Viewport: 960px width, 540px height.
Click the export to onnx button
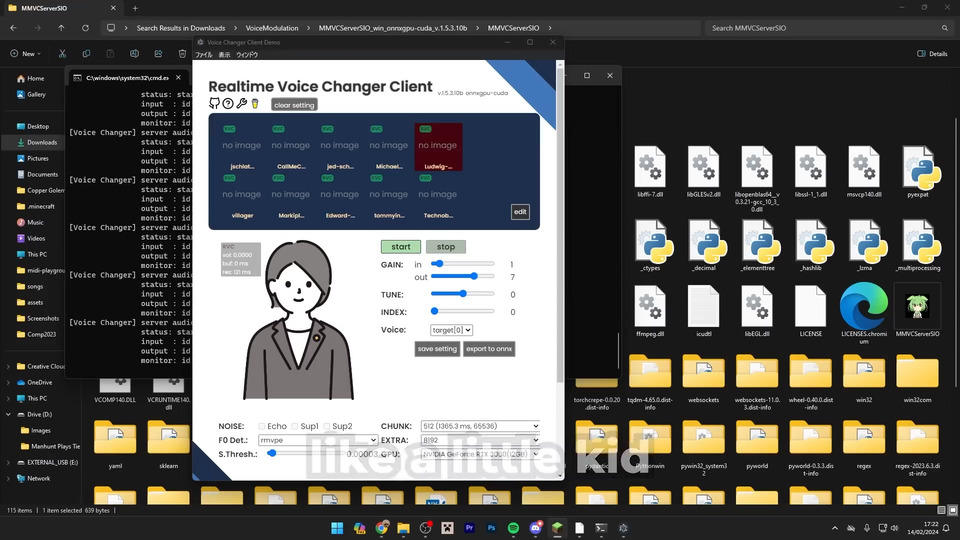pos(489,349)
